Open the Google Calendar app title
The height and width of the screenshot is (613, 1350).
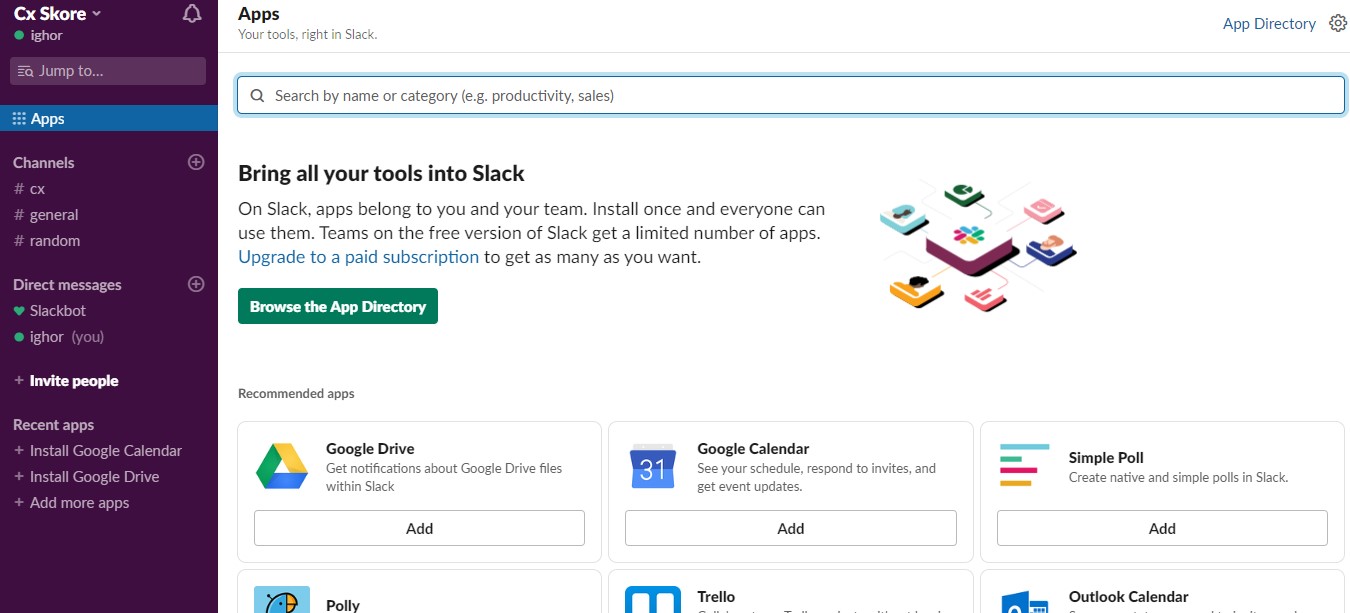753,448
